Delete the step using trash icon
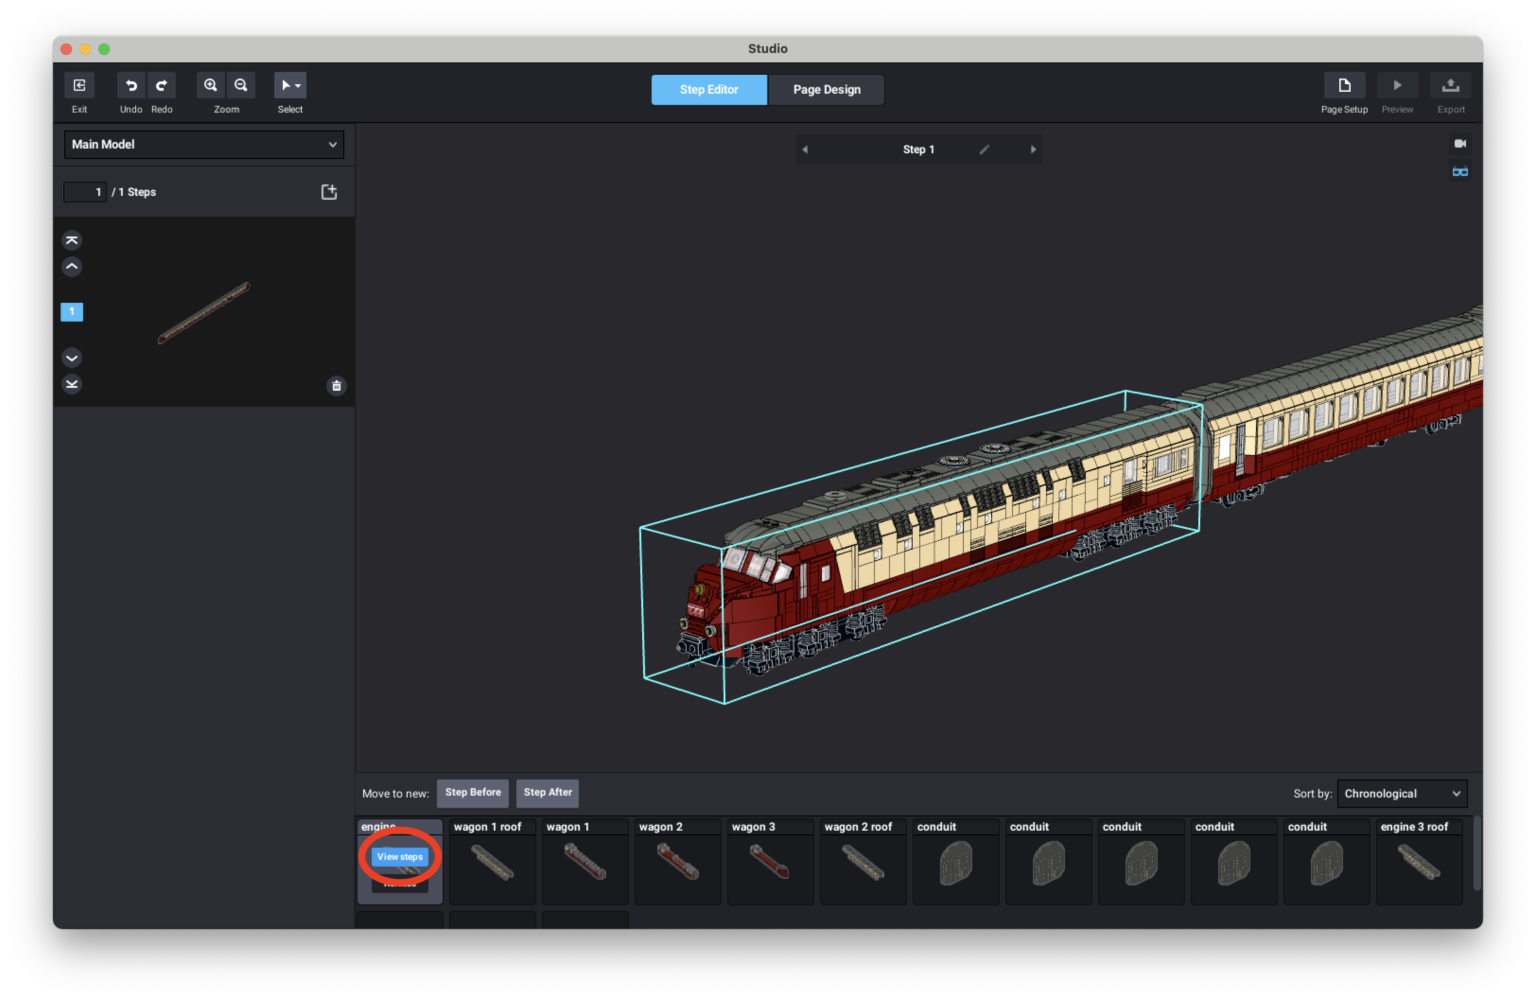 tap(337, 386)
